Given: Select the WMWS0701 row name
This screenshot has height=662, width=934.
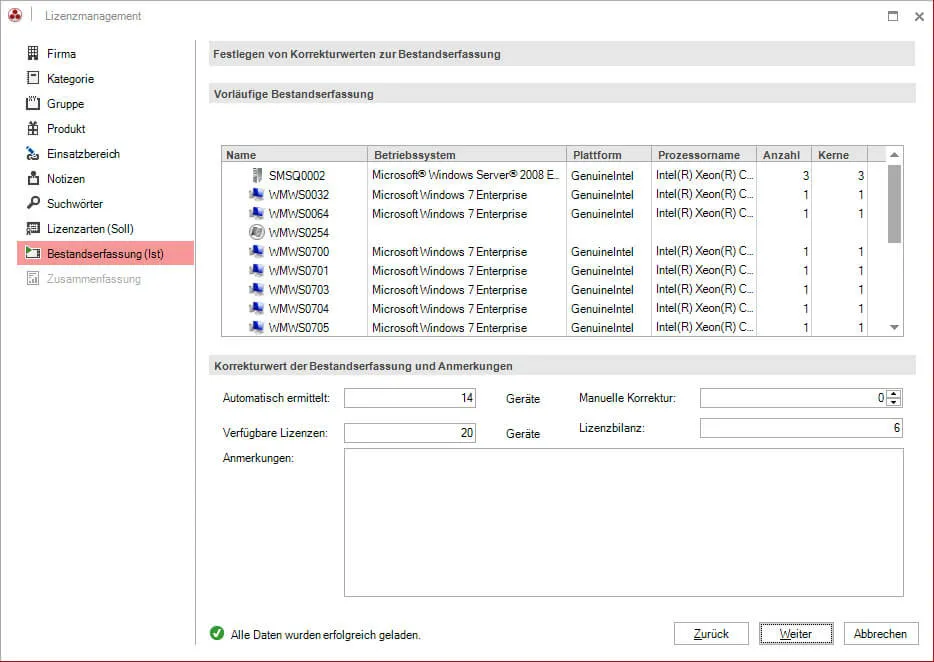Looking at the screenshot, I should pyautogui.click(x=298, y=271).
